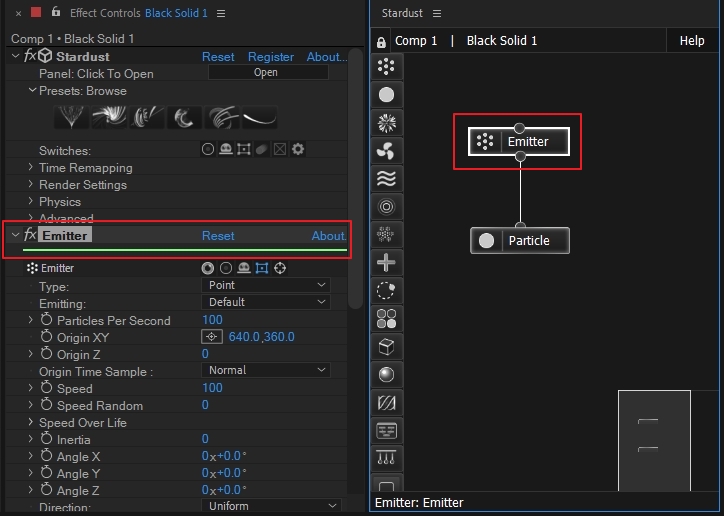Screen dimensions: 724x516
Task: Select the Emitter node in the graph
Action: 519,141
